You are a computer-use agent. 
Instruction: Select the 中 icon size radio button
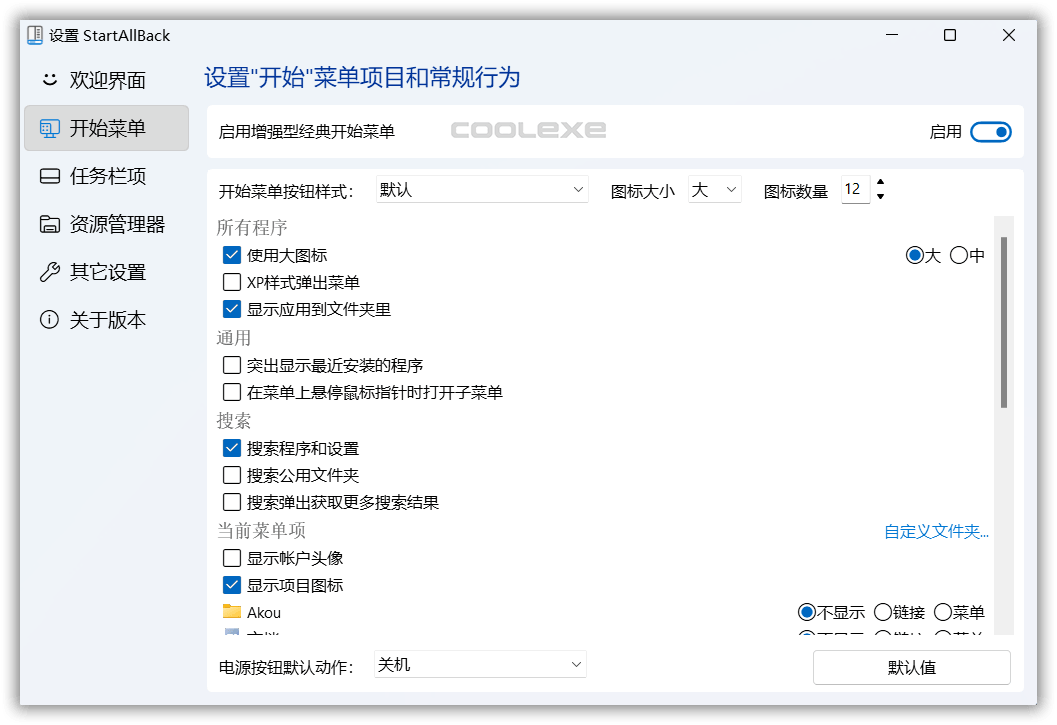959,256
